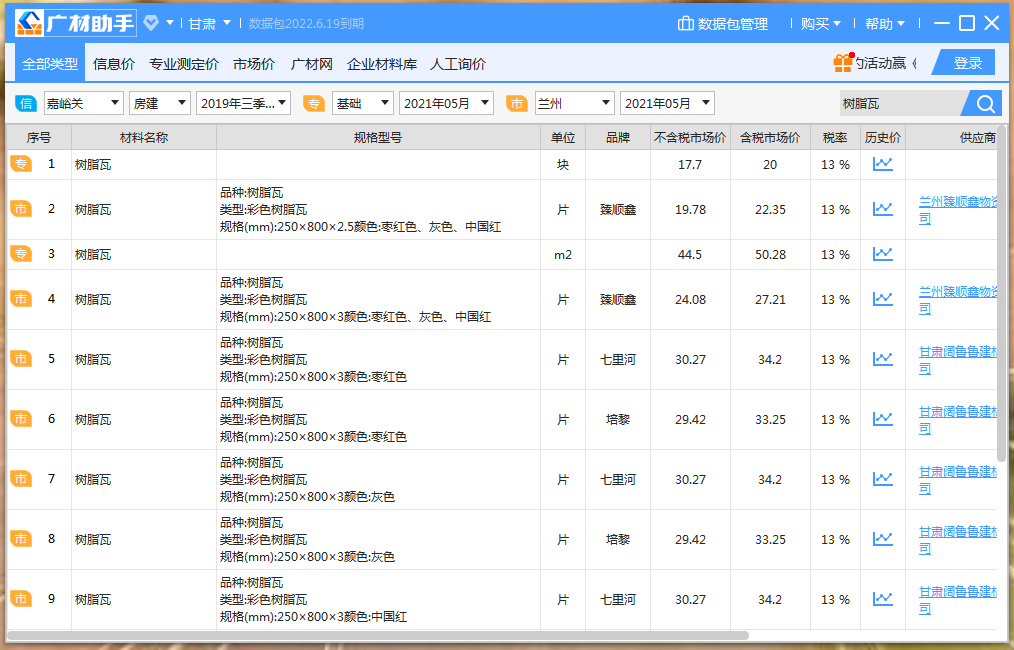Click the diamond VIP icon in title bar
Screen dimensions: 1014x650
pyautogui.click(x=151, y=23)
